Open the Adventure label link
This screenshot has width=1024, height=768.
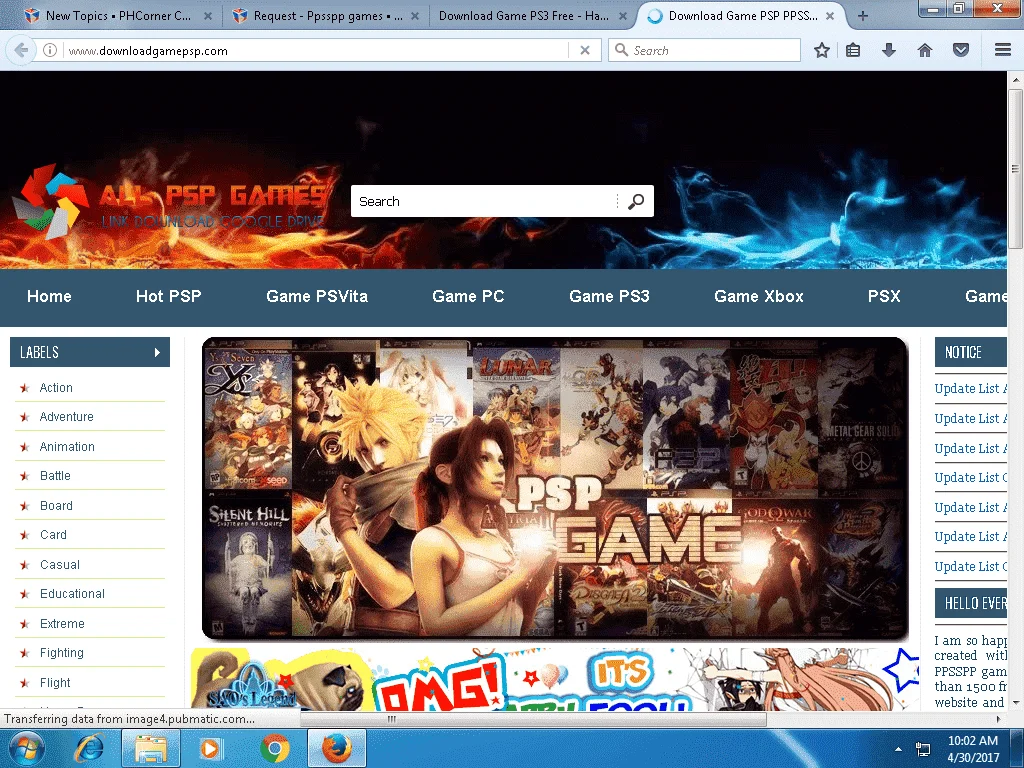67,417
